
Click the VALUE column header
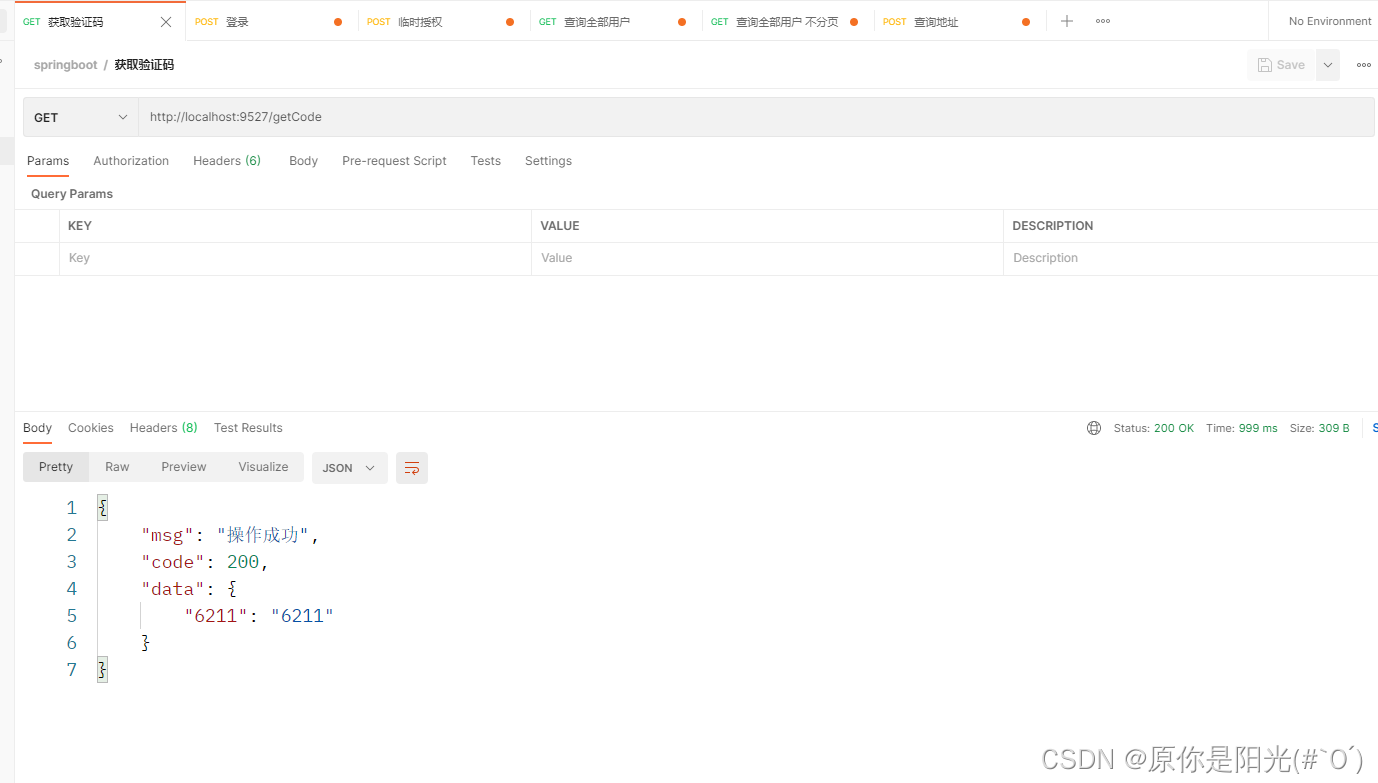click(x=560, y=226)
